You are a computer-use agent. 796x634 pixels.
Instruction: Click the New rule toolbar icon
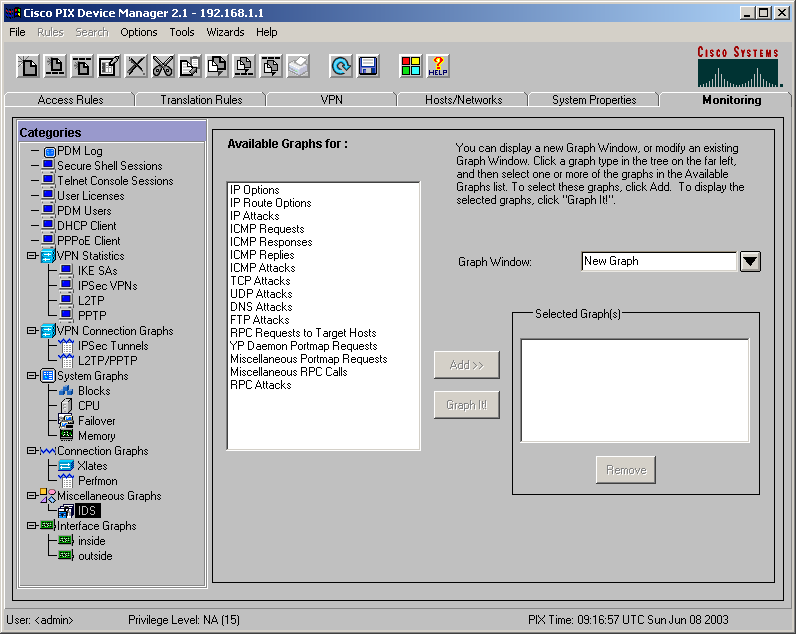(x=28, y=66)
